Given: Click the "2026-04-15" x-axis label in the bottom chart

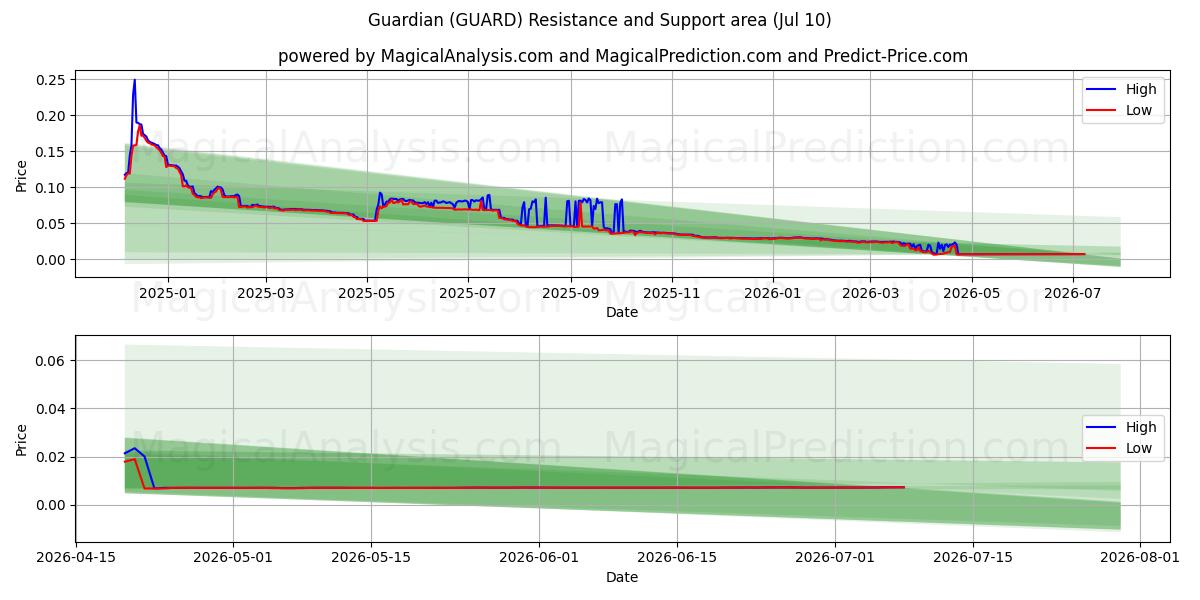Looking at the screenshot, I should 76,559.
